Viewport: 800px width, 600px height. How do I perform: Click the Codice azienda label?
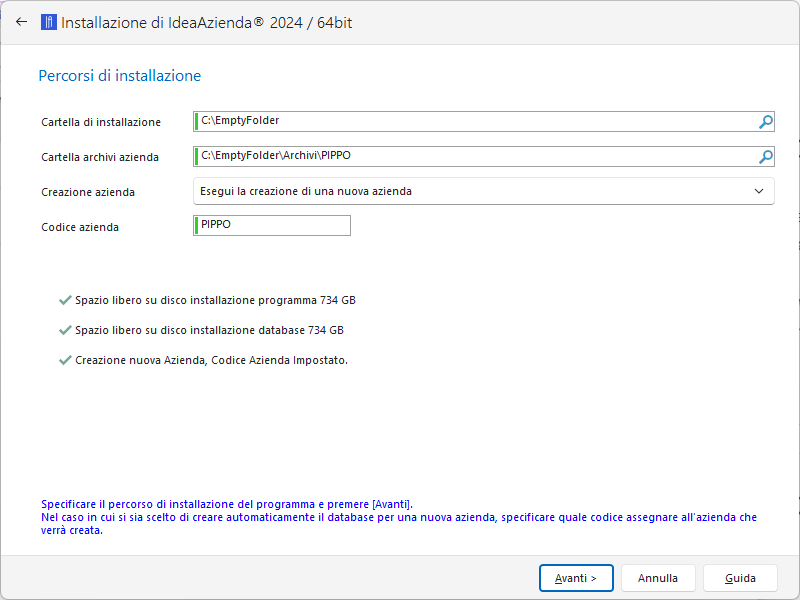click(80, 227)
